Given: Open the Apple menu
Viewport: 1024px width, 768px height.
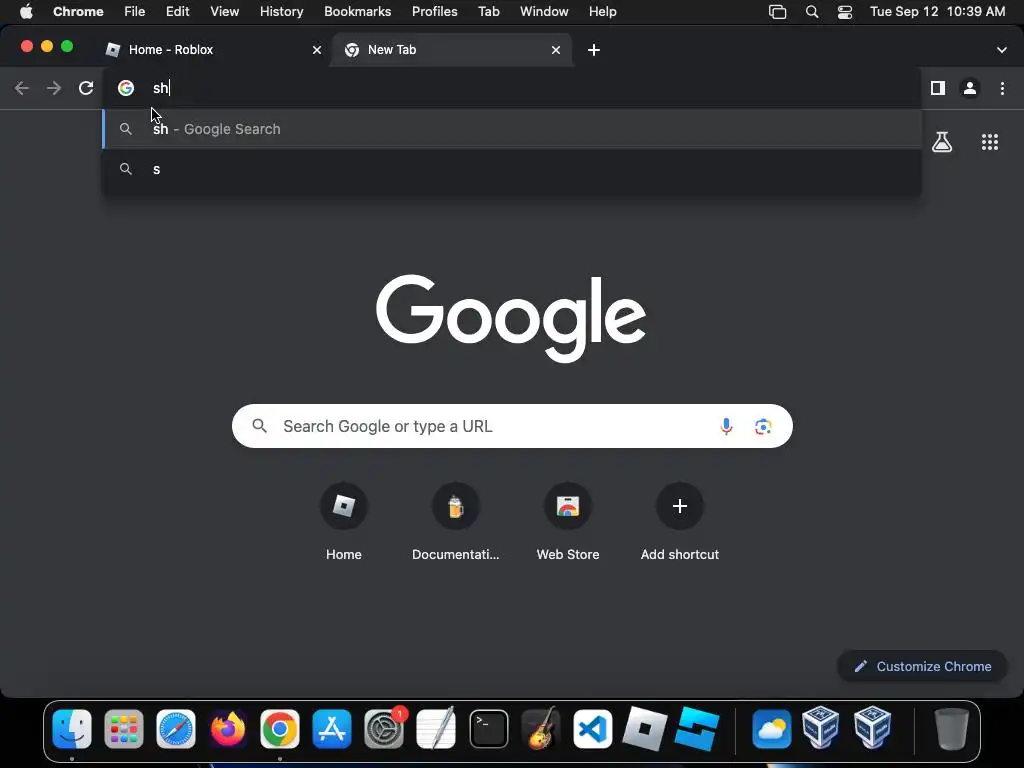Looking at the screenshot, I should [26, 12].
